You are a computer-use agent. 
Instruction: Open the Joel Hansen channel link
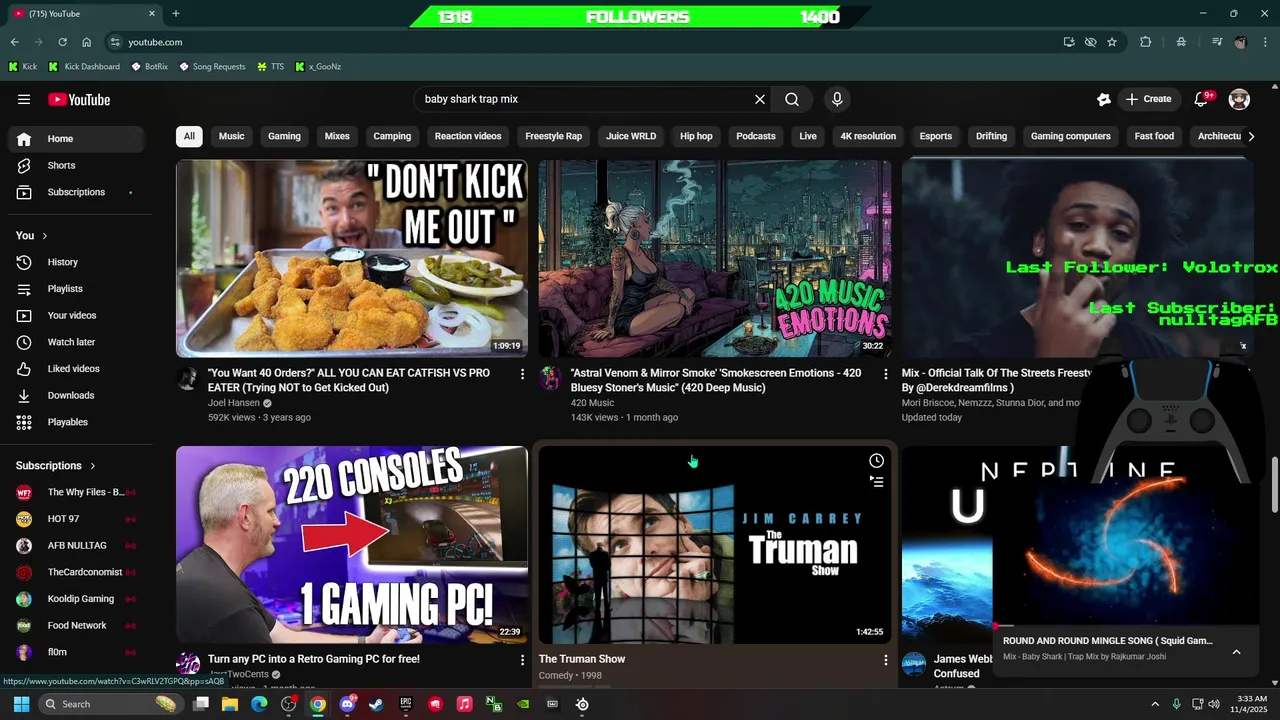pos(234,403)
